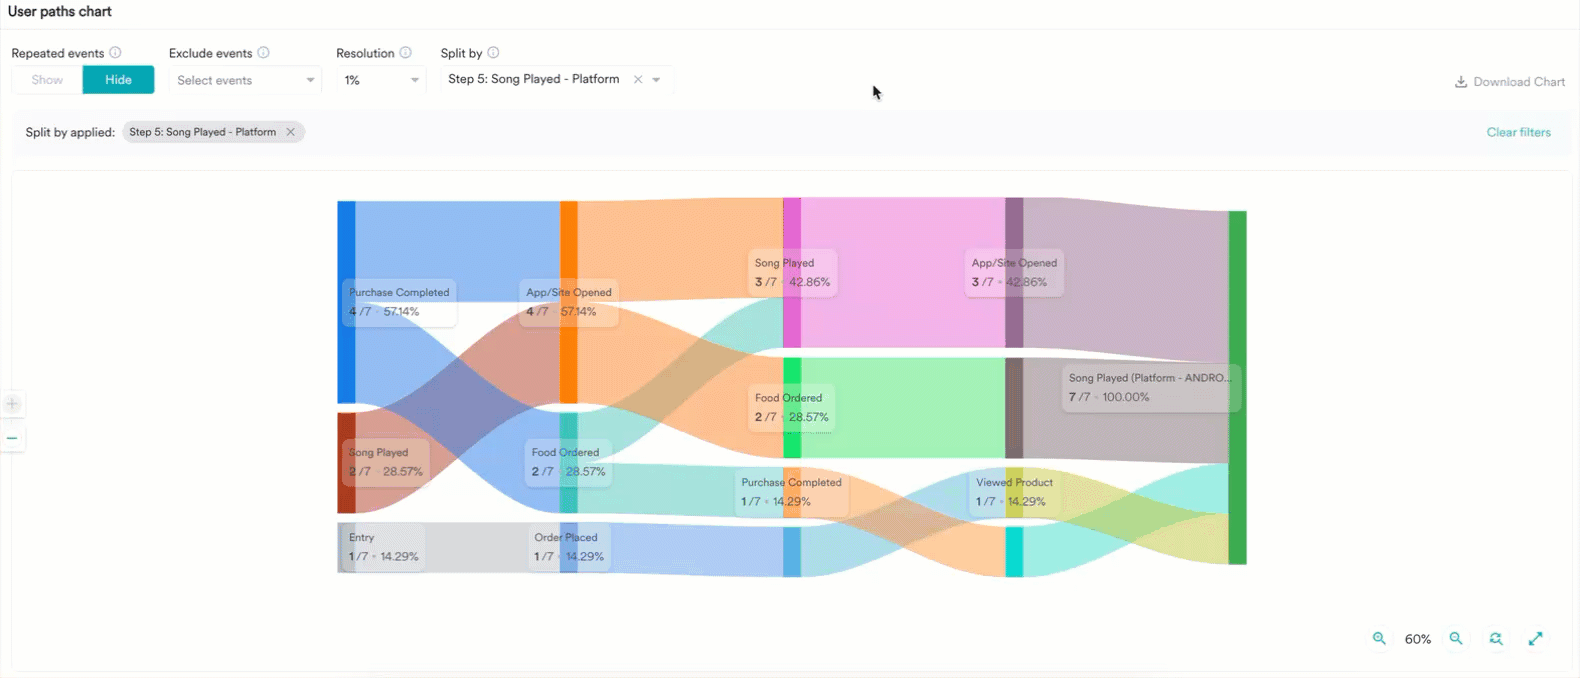Viewport: 1580px width, 678px height.
Task: Download the chart
Action: 1510,82
